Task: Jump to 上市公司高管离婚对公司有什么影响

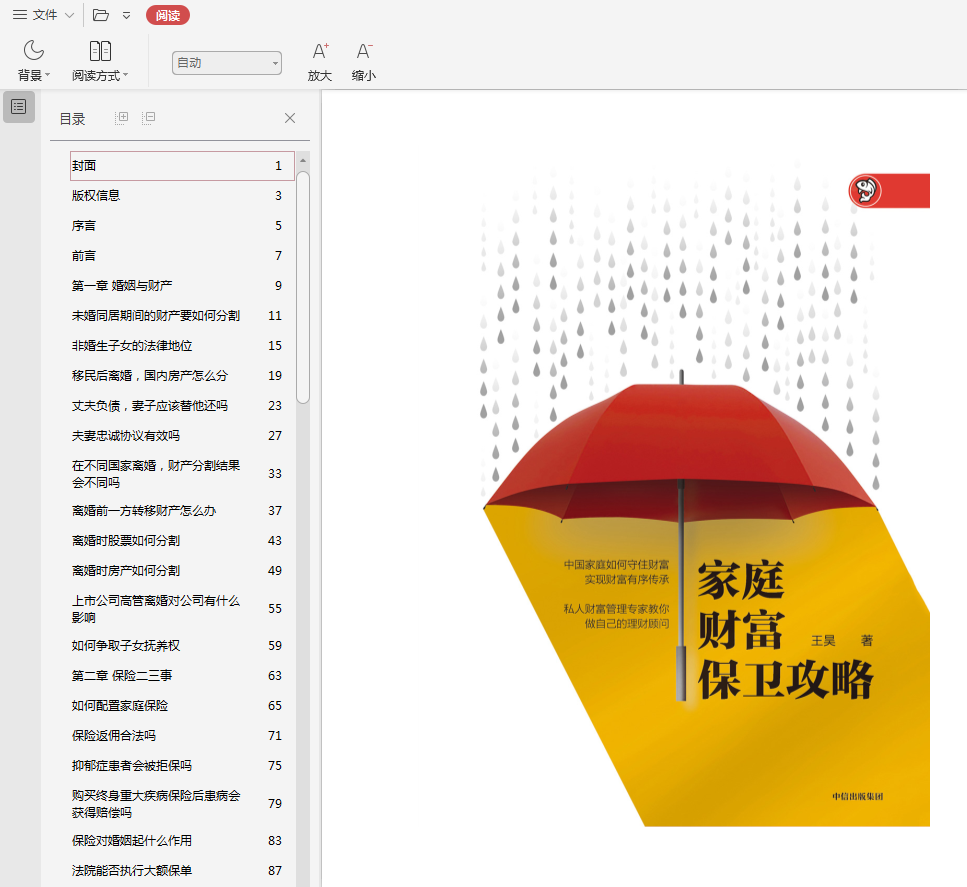Action: click(x=182, y=609)
